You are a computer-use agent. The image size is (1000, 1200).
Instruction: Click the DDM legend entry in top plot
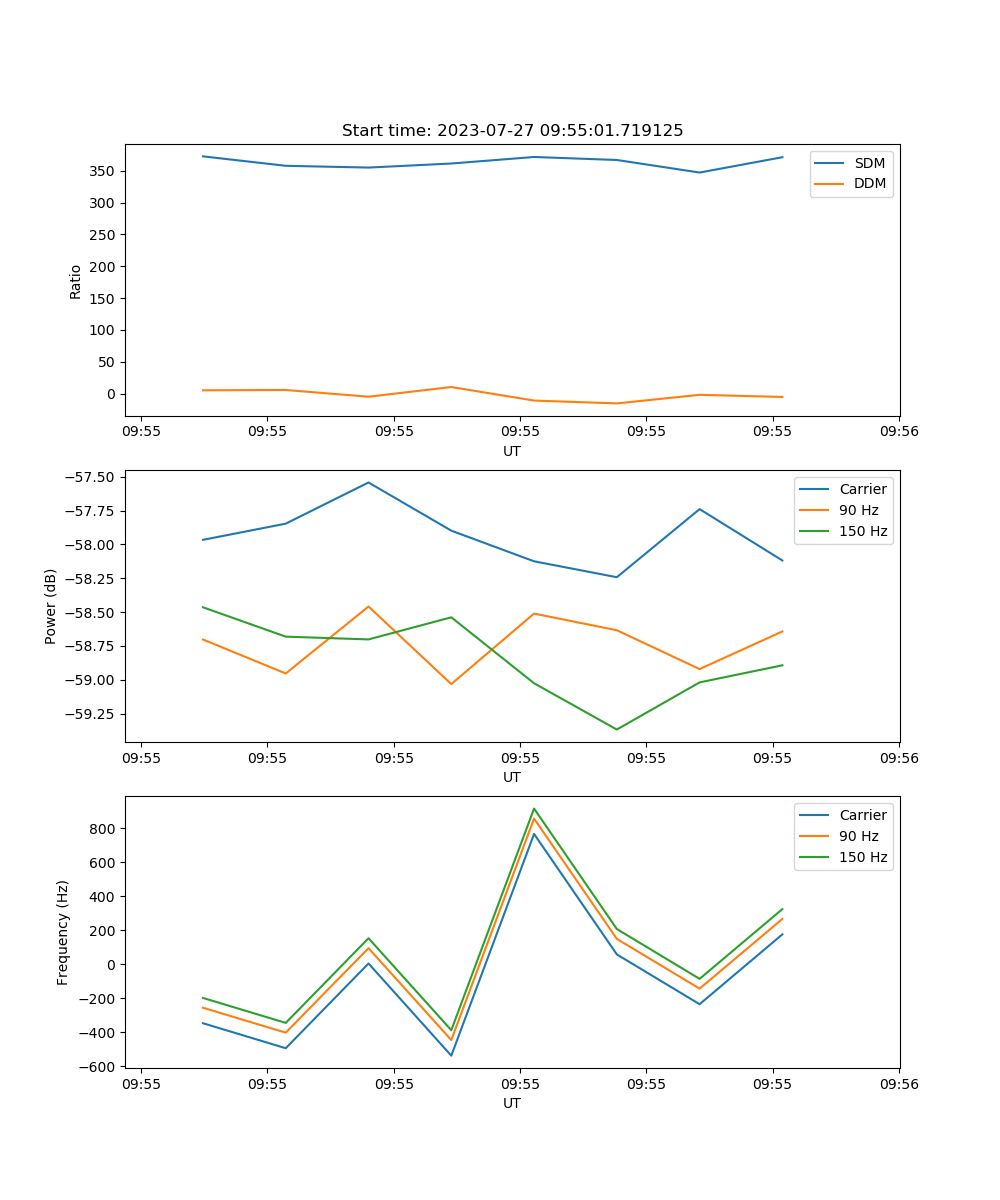point(869,183)
